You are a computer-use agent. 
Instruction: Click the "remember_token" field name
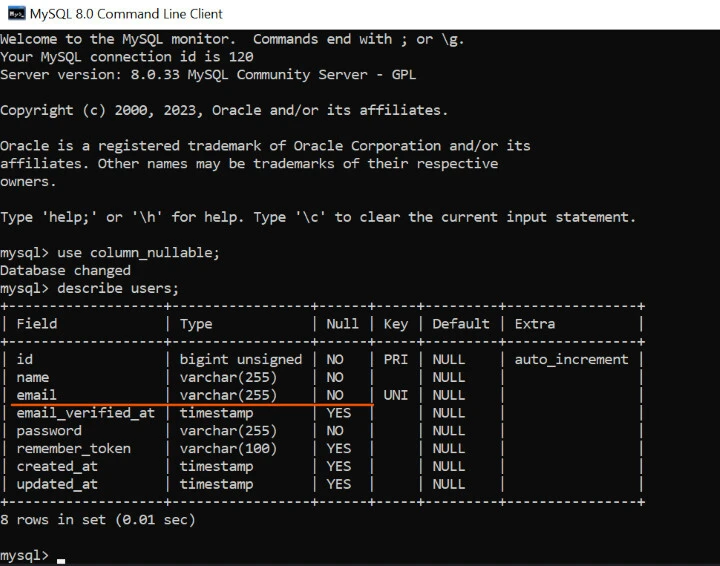73,448
